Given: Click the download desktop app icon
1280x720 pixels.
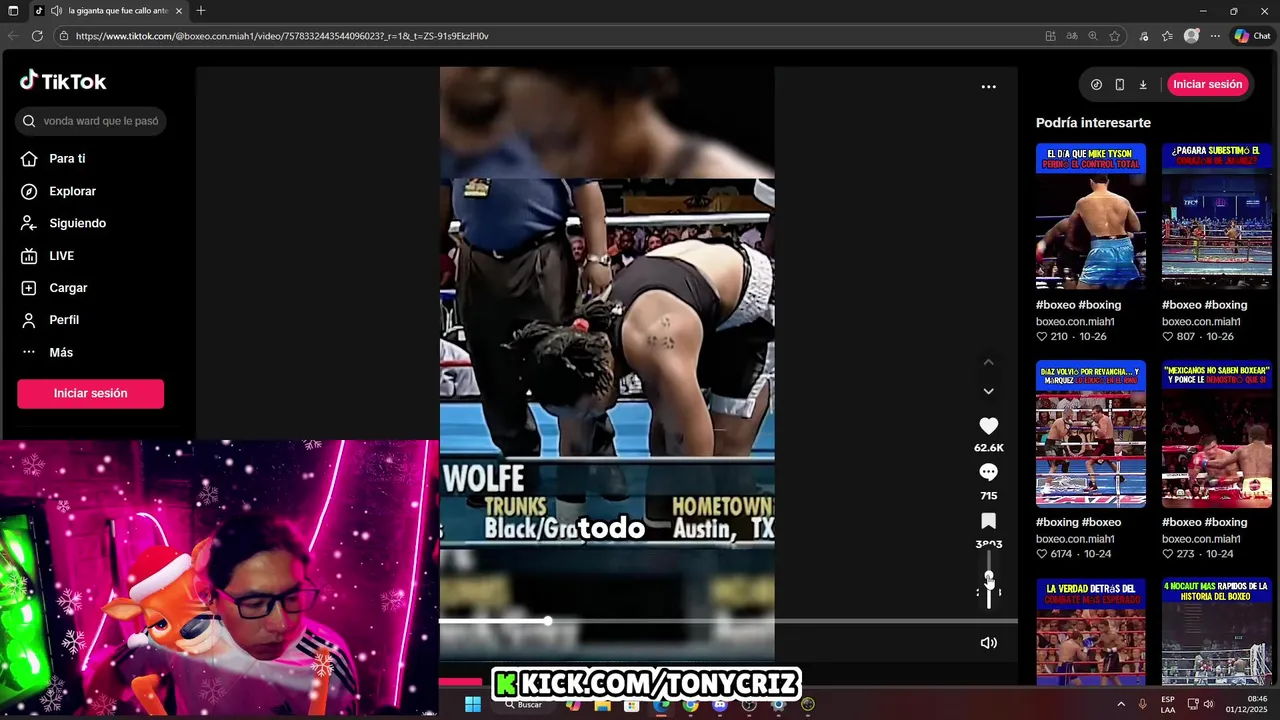Looking at the screenshot, I should 1143,85.
